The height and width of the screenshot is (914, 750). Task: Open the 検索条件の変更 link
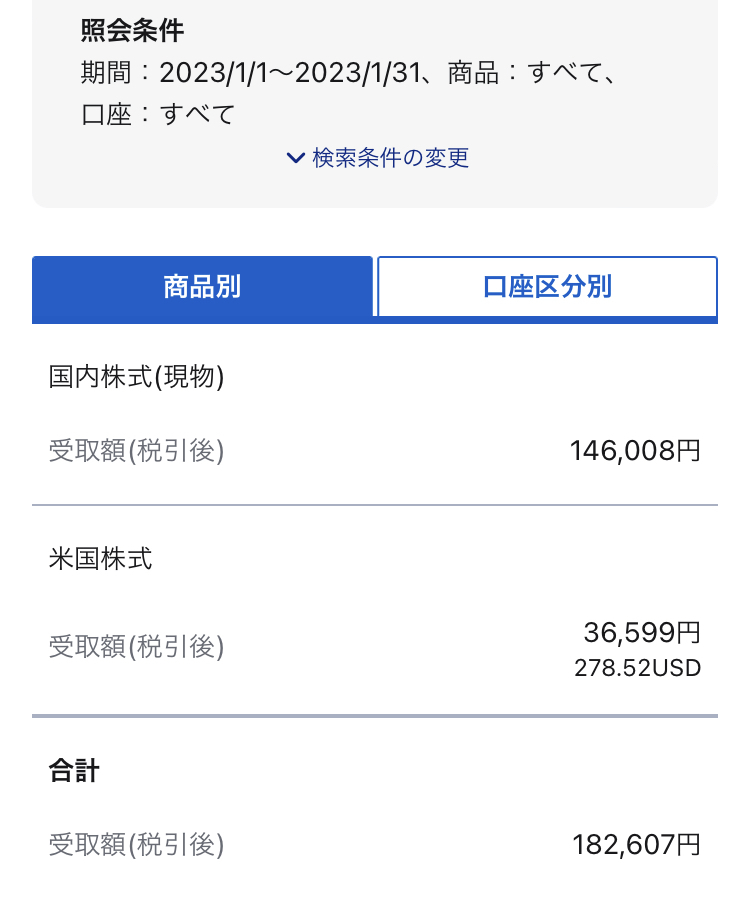pyautogui.click(x=390, y=158)
